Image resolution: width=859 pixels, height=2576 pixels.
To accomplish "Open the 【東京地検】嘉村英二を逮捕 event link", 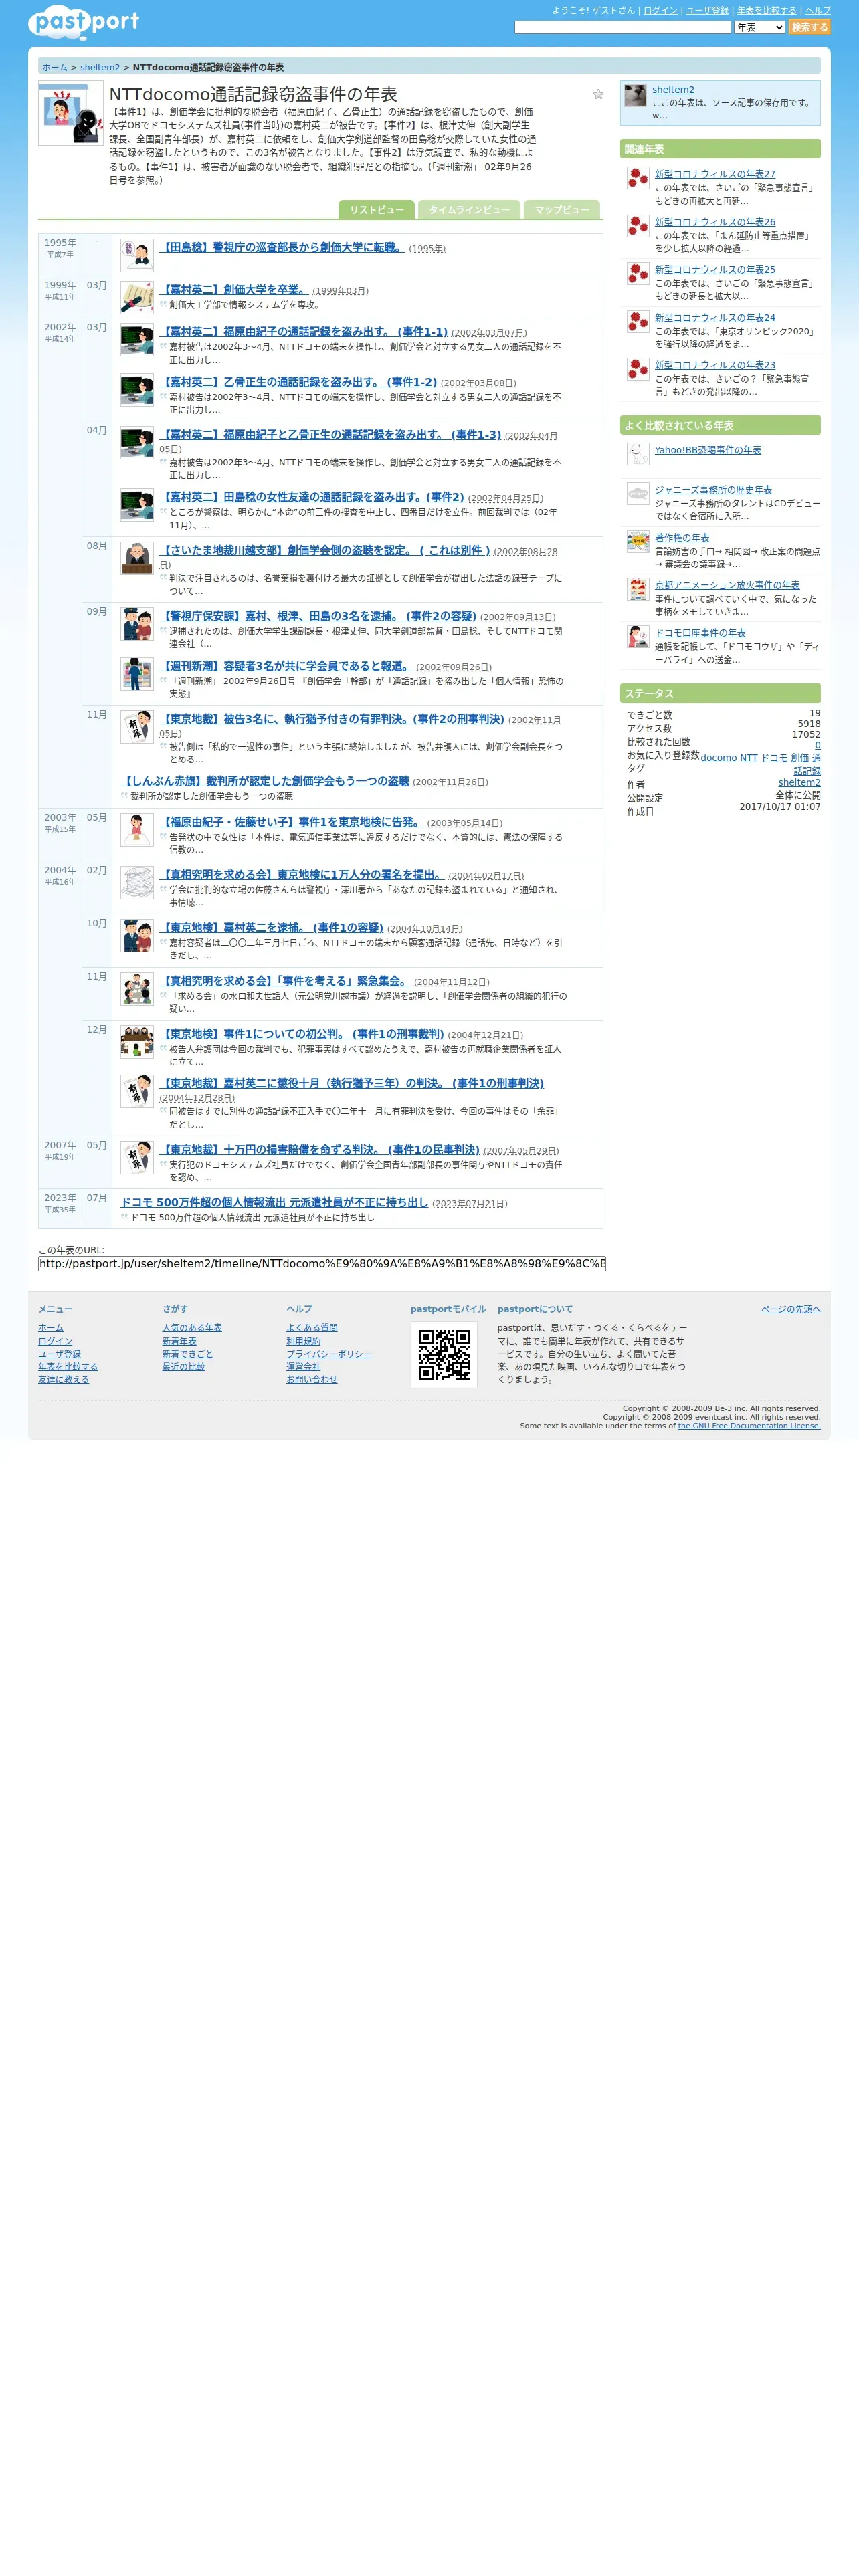I will click(x=271, y=928).
